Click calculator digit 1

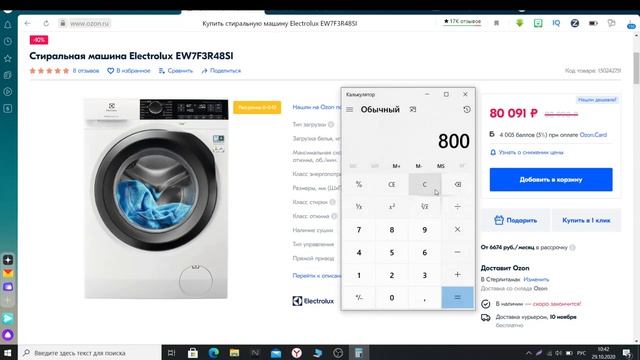click(359, 275)
